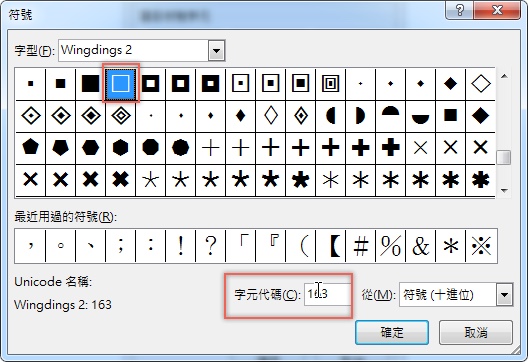
Task: Click the 字元代碼 character code field
Action: click(327, 294)
